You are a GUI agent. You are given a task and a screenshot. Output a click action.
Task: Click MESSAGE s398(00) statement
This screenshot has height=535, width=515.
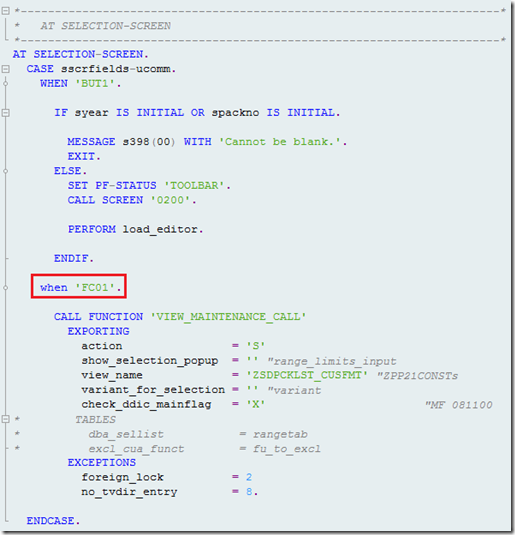tap(207, 142)
